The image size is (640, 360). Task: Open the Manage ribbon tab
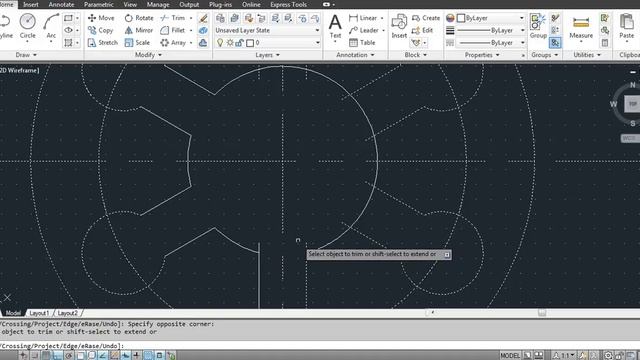[158, 4]
